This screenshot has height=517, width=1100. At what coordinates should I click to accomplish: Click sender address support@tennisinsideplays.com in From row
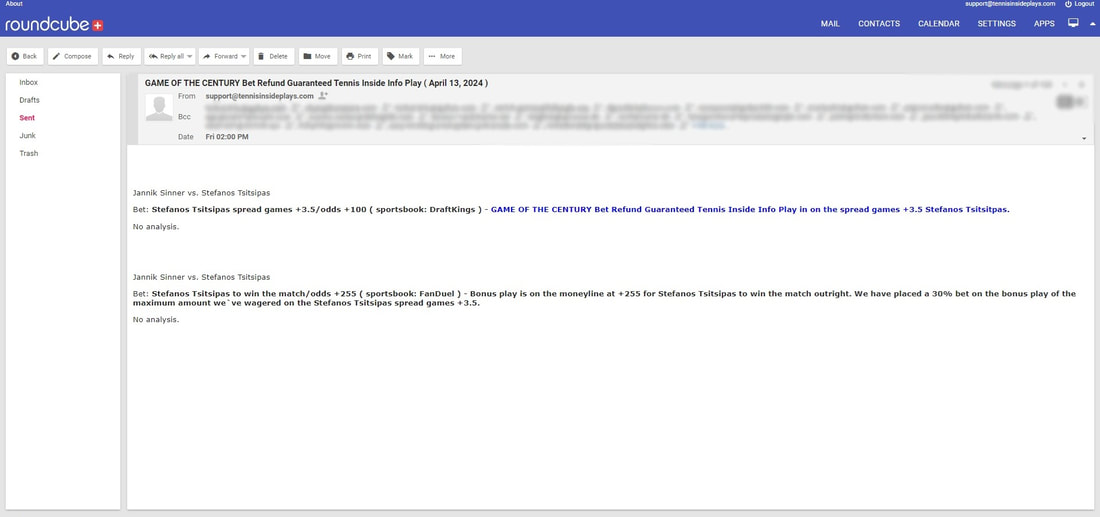(260, 96)
